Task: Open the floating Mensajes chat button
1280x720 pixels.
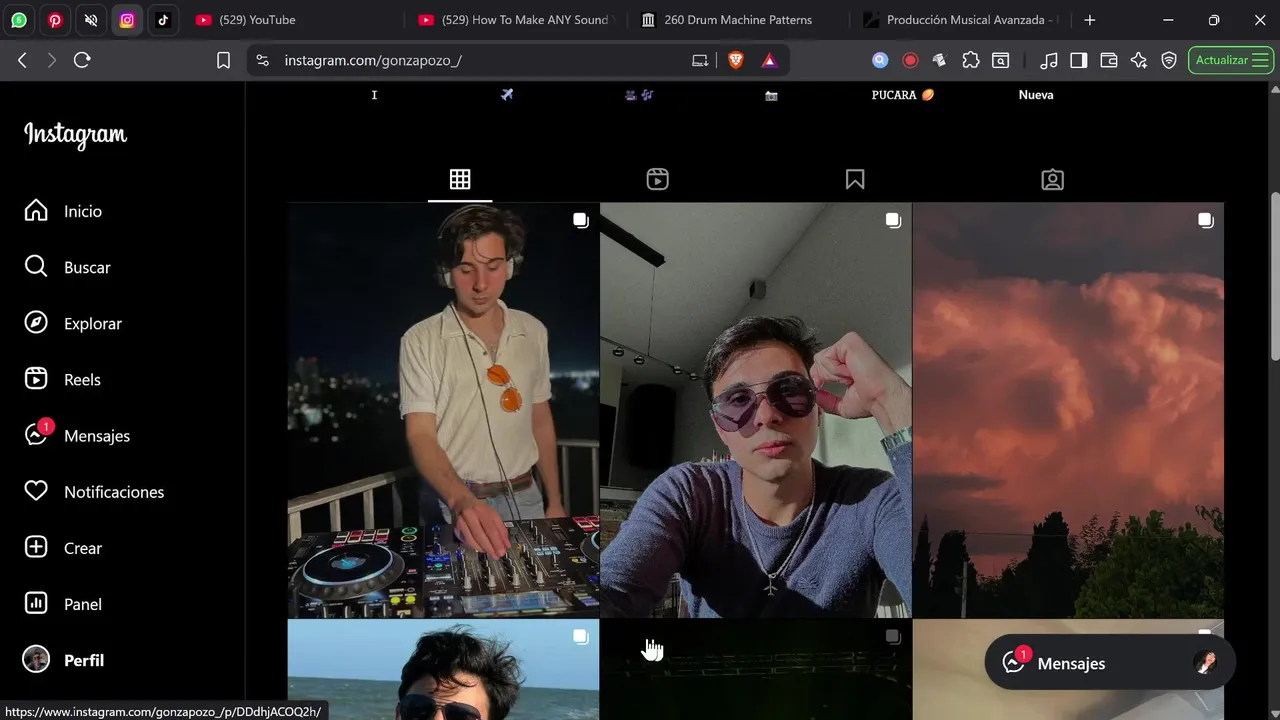Action: (x=1110, y=663)
